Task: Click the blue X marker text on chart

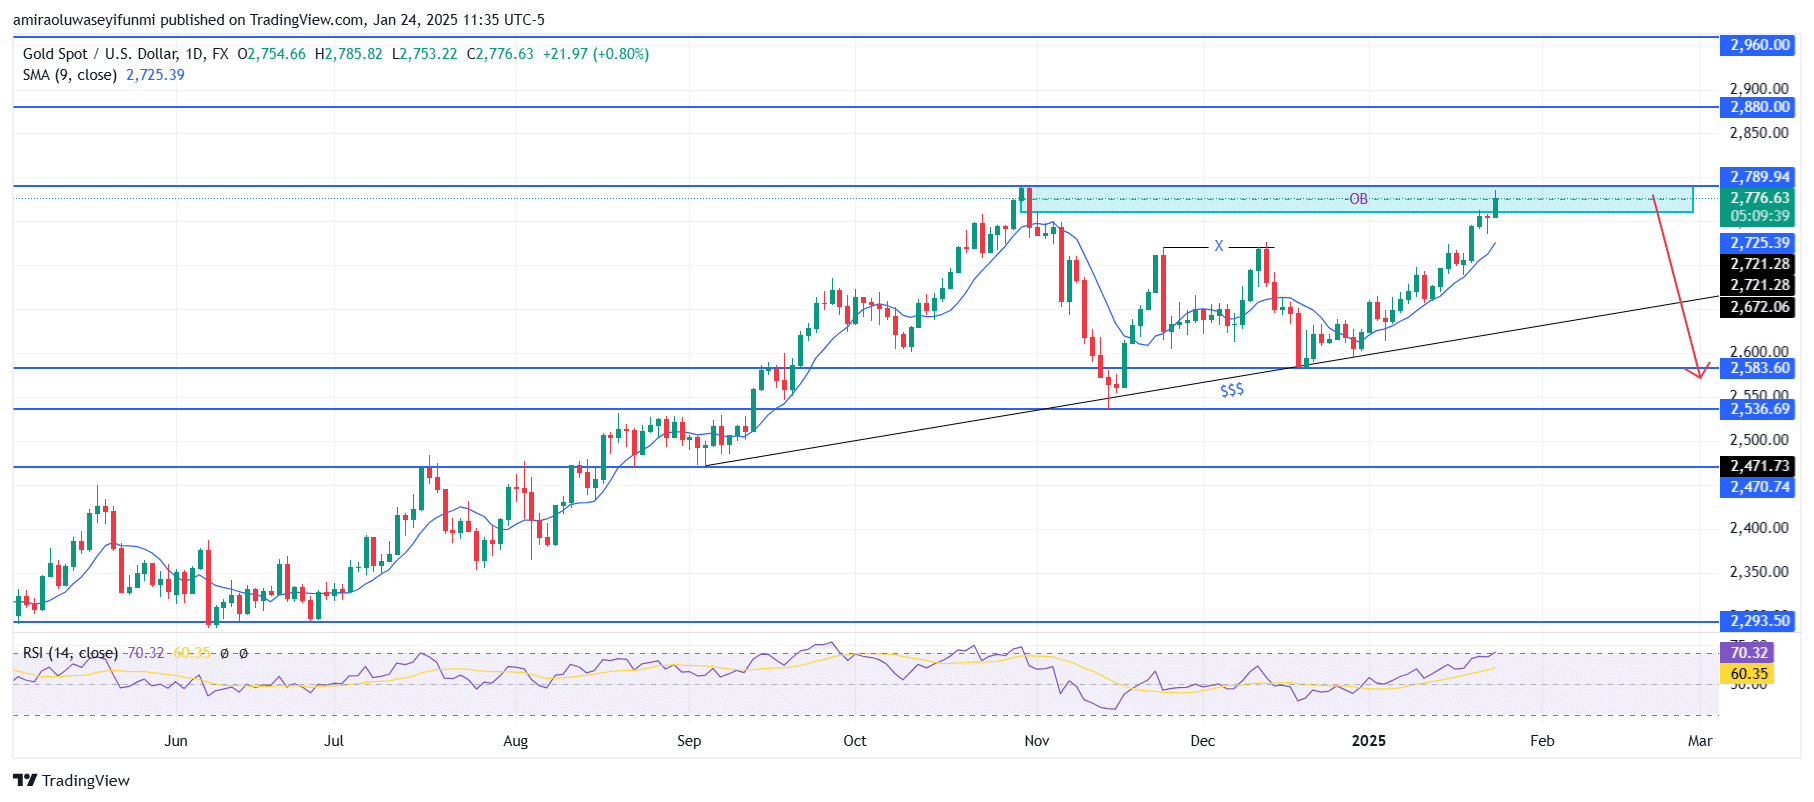Action: 1218,246
